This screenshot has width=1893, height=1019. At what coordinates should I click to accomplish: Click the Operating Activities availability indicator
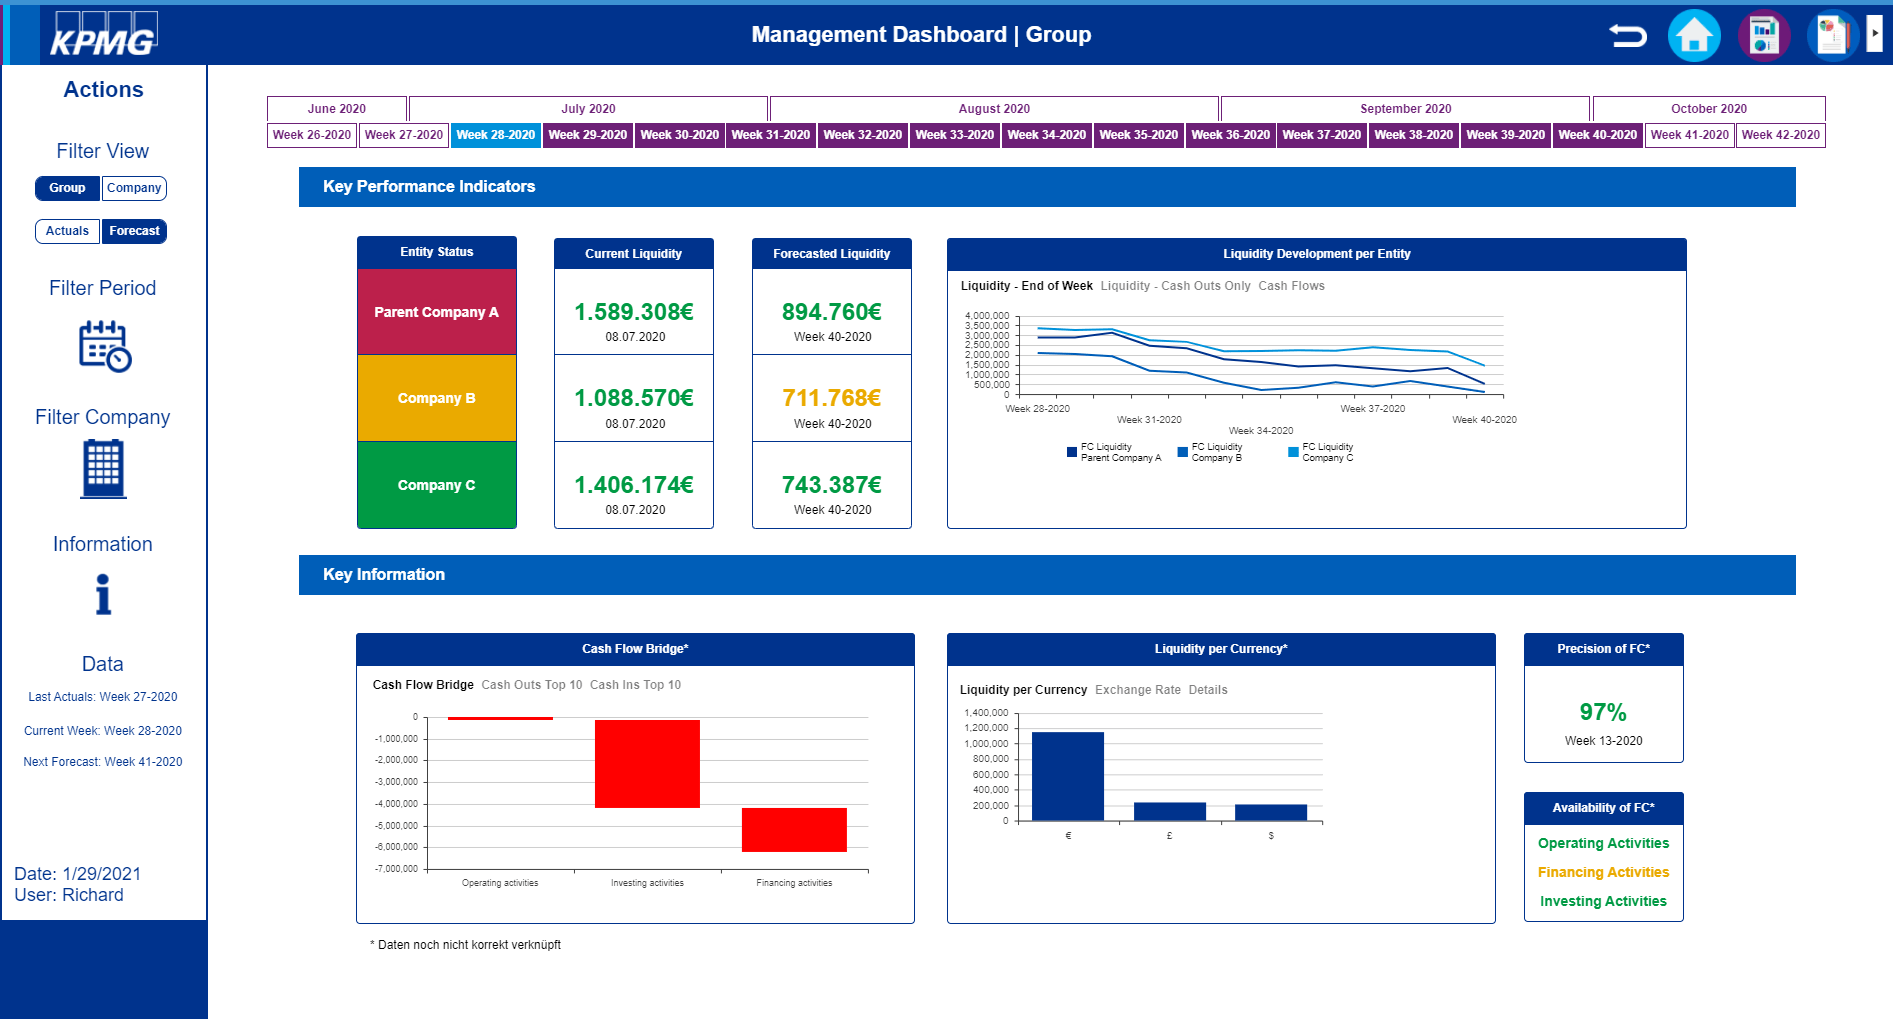click(x=1603, y=843)
